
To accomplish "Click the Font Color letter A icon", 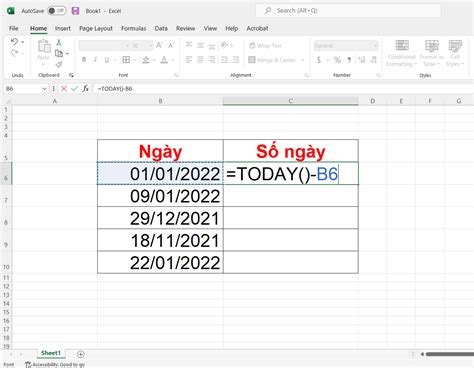I will pos(164,60).
